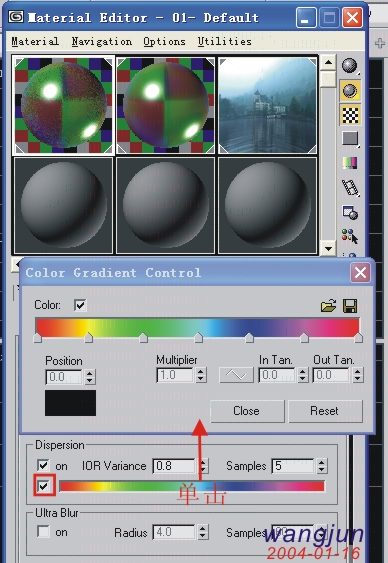Screen dimensions: 388x563
Task: Click the Close button in gradient dialog
Action: [247, 411]
